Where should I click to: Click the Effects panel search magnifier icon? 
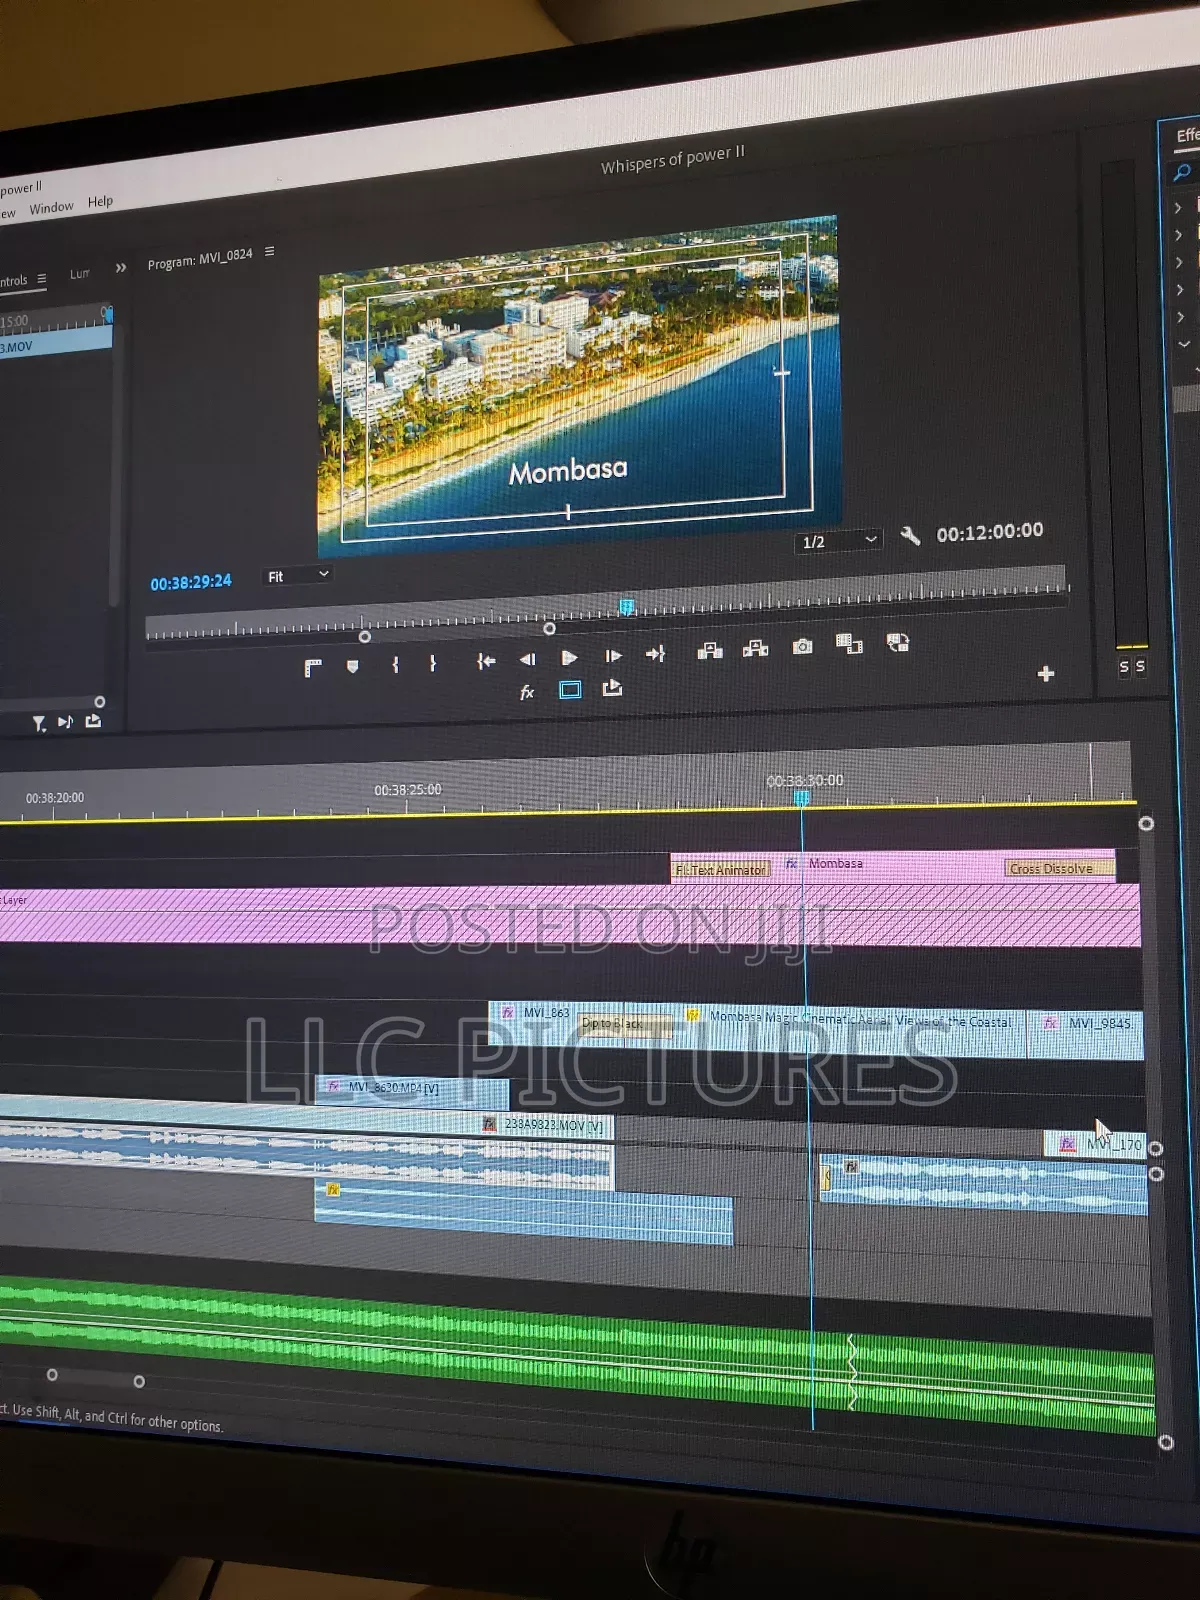[x=1182, y=172]
